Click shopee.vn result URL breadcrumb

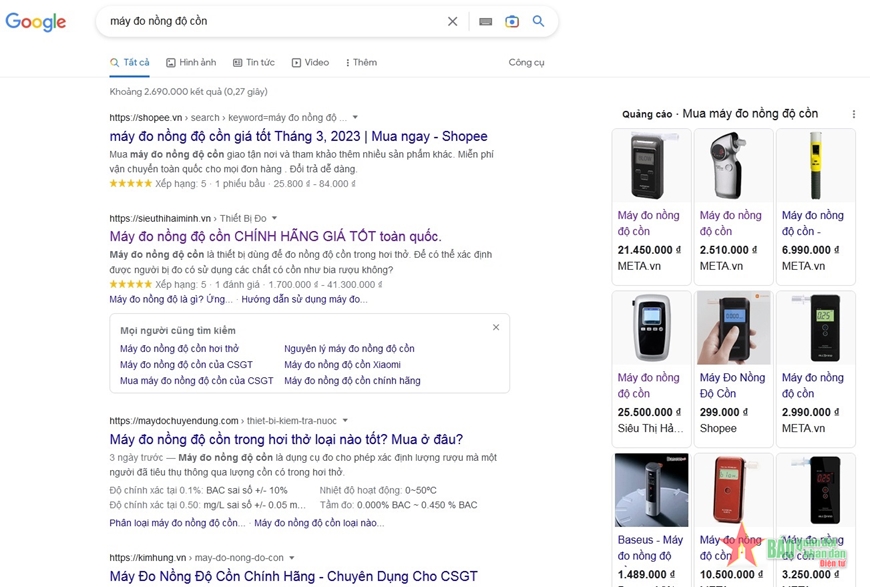click(x=228, y=118)
